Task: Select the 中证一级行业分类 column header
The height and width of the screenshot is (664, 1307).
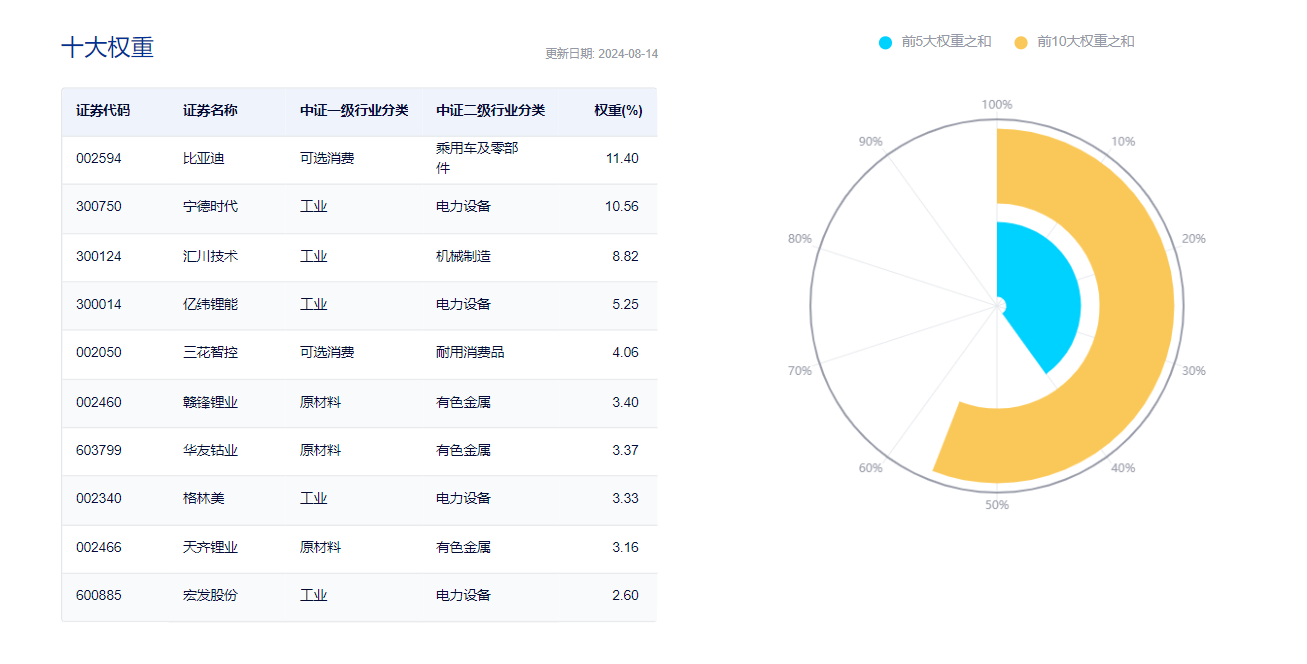Action: tap(354, 111)
